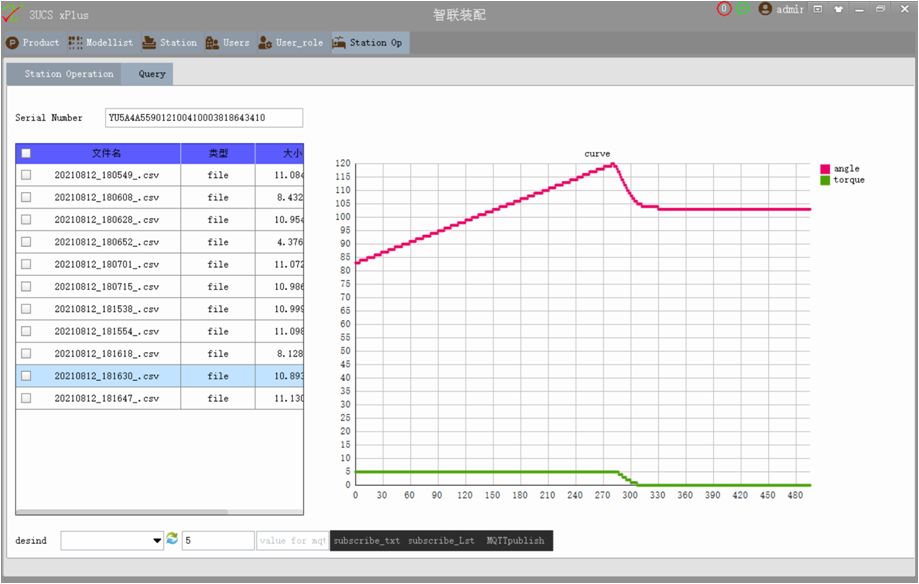Viewport: 919px width, 584px height.
Task: Select file name 20210812_180549_.csv
Action: [107, 175]
